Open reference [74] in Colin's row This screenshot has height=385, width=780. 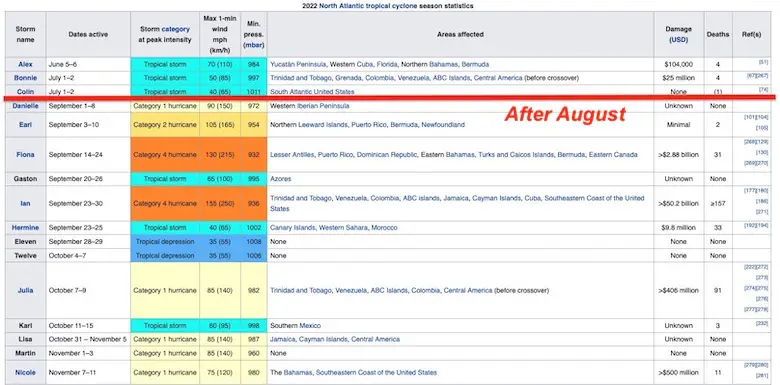[763, 89]
